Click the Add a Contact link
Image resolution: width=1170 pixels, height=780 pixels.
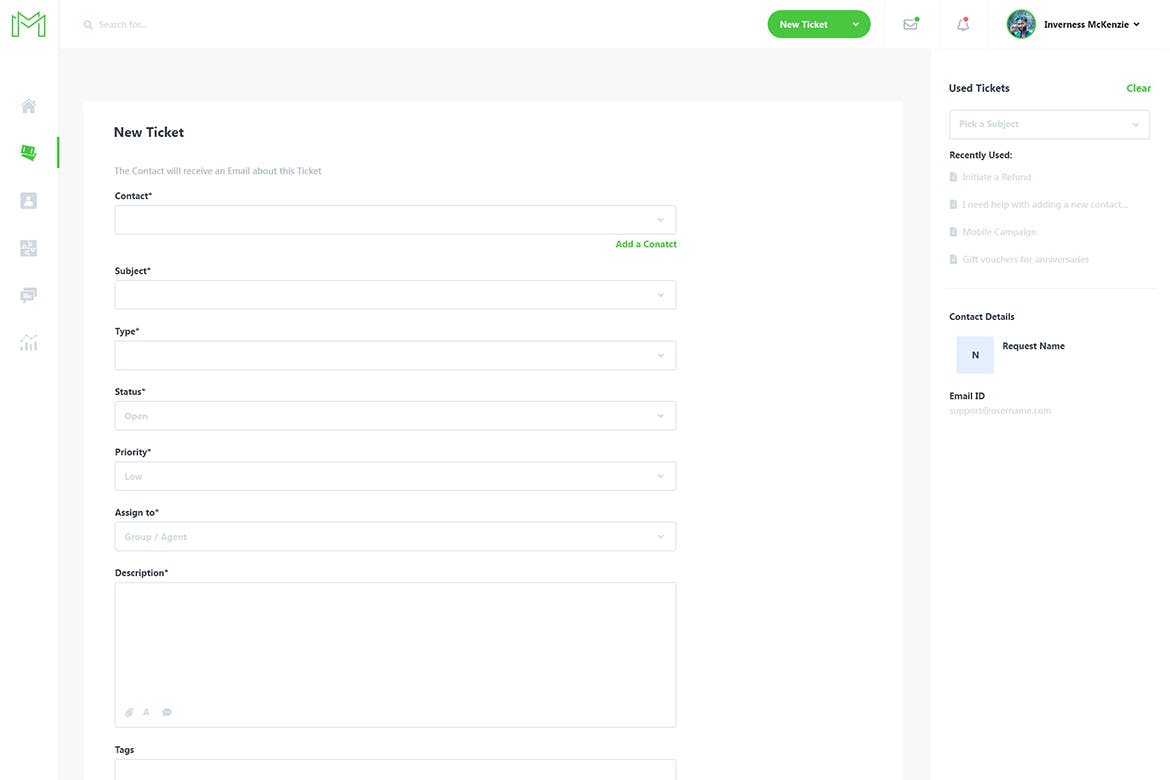646,244
